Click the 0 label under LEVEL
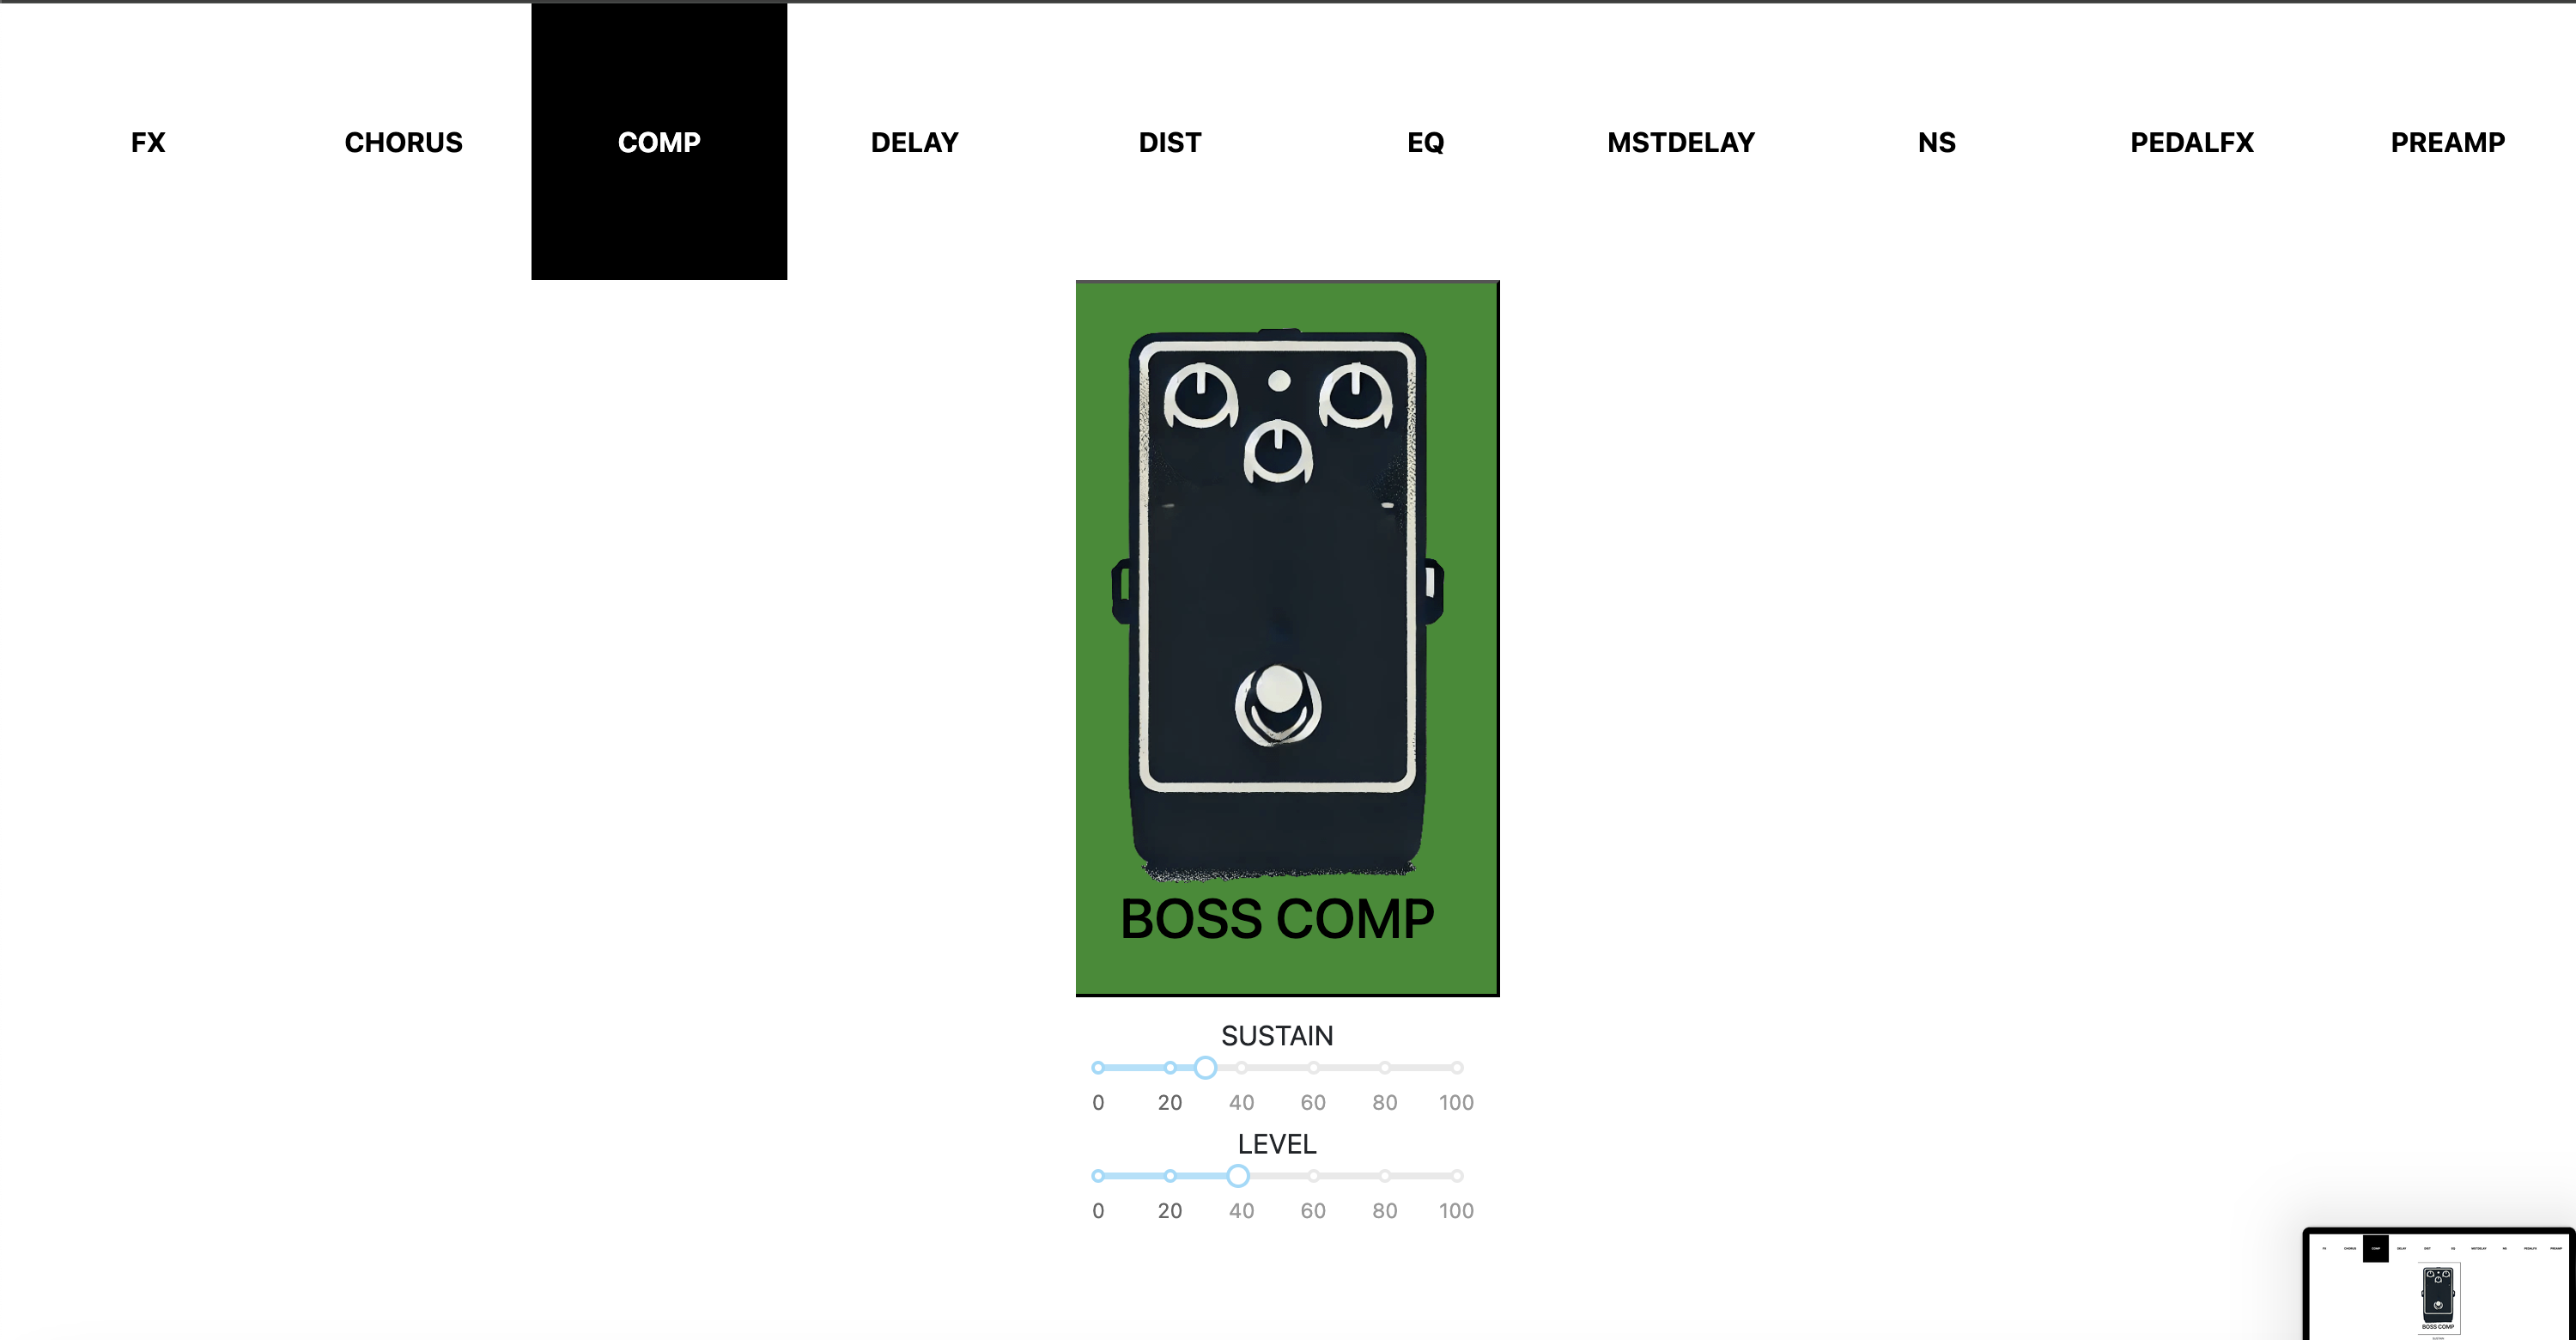 pyautogui.click(x=1098, y=1210)
